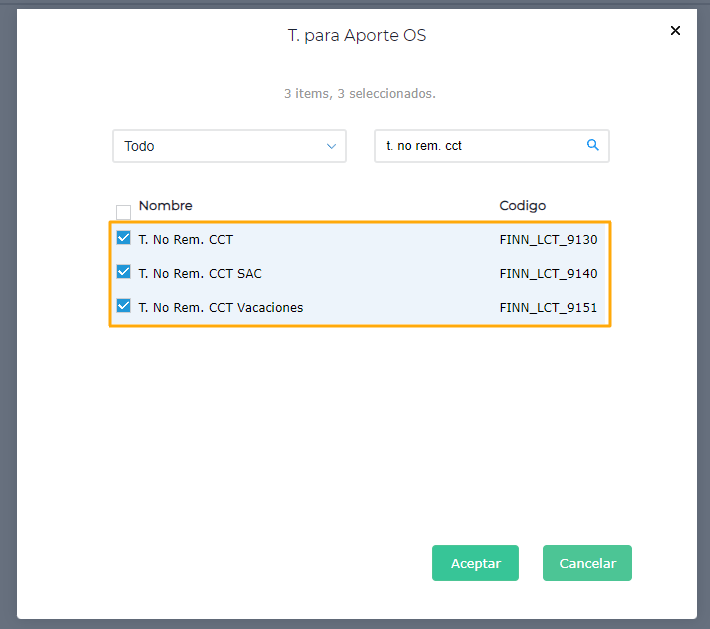Click the code FINN_LCT_9140
710x629 pixels.
click(548, 274)
